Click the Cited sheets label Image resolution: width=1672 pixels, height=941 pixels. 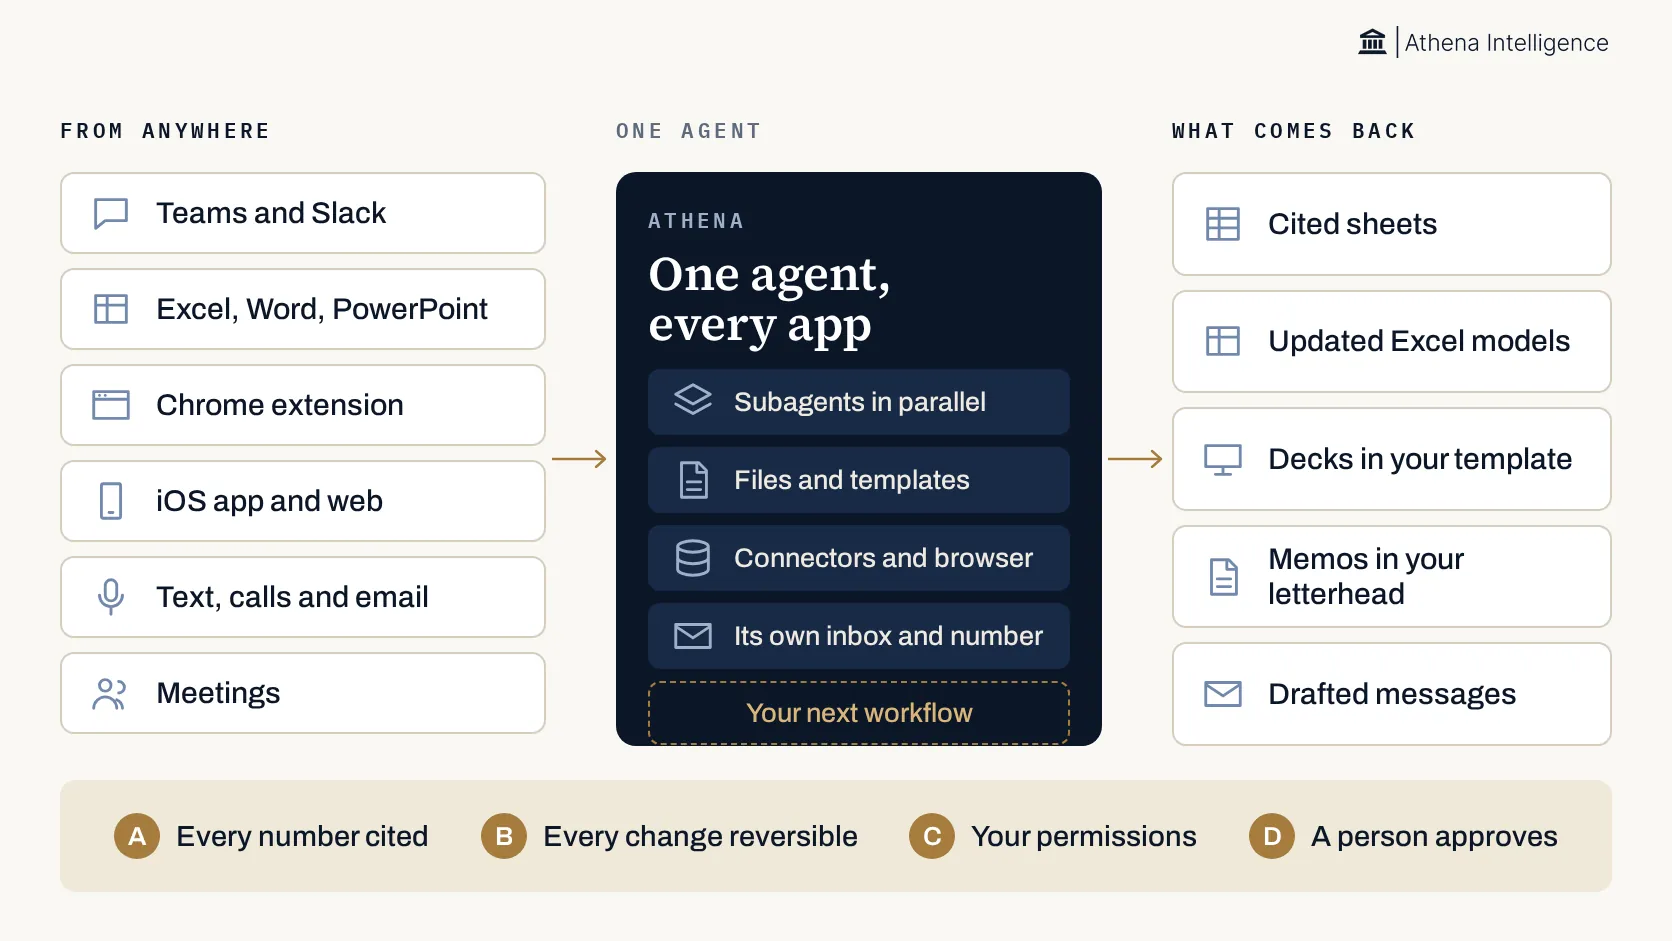[x=1352, y=224]
